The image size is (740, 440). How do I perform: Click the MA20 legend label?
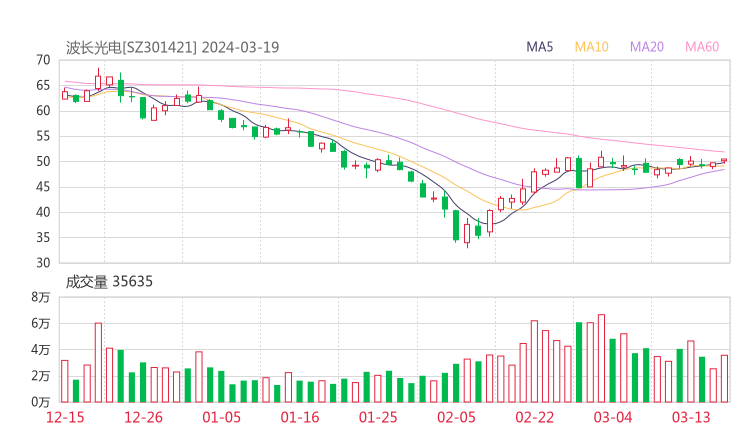pyautogui.click(x=647, y=47)
